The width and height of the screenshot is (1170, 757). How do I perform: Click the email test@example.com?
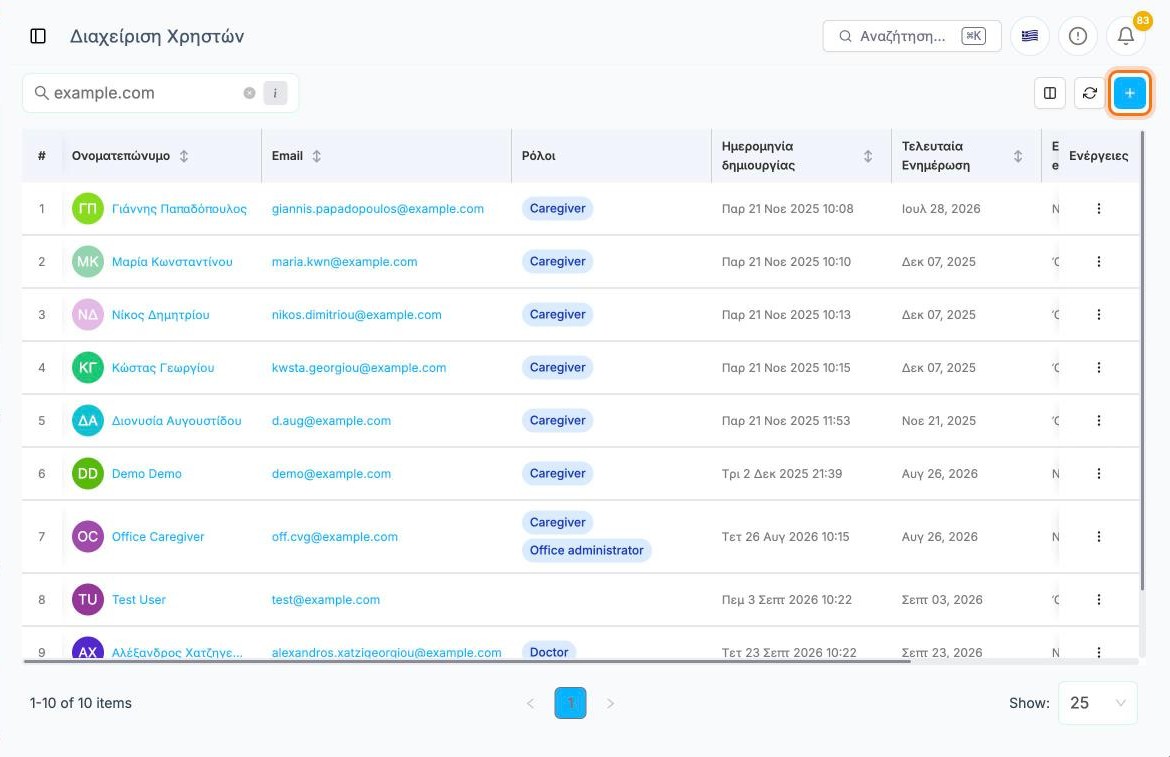[x=326, y=600]
